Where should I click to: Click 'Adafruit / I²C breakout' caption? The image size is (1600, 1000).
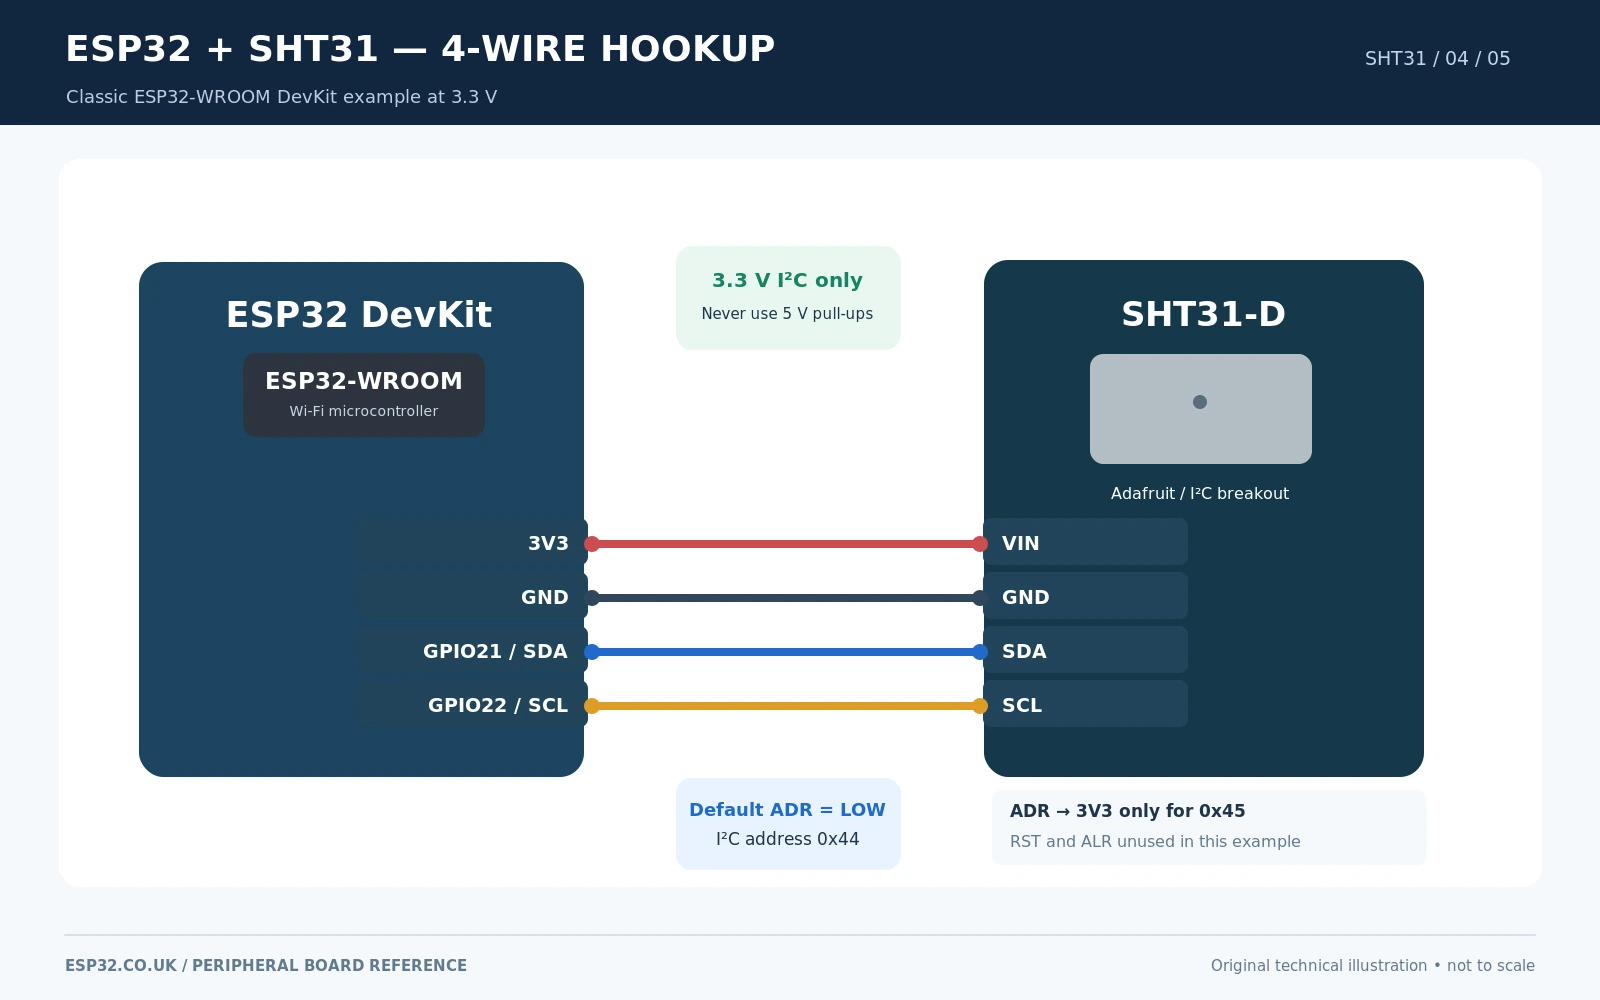click(1200, 494)
